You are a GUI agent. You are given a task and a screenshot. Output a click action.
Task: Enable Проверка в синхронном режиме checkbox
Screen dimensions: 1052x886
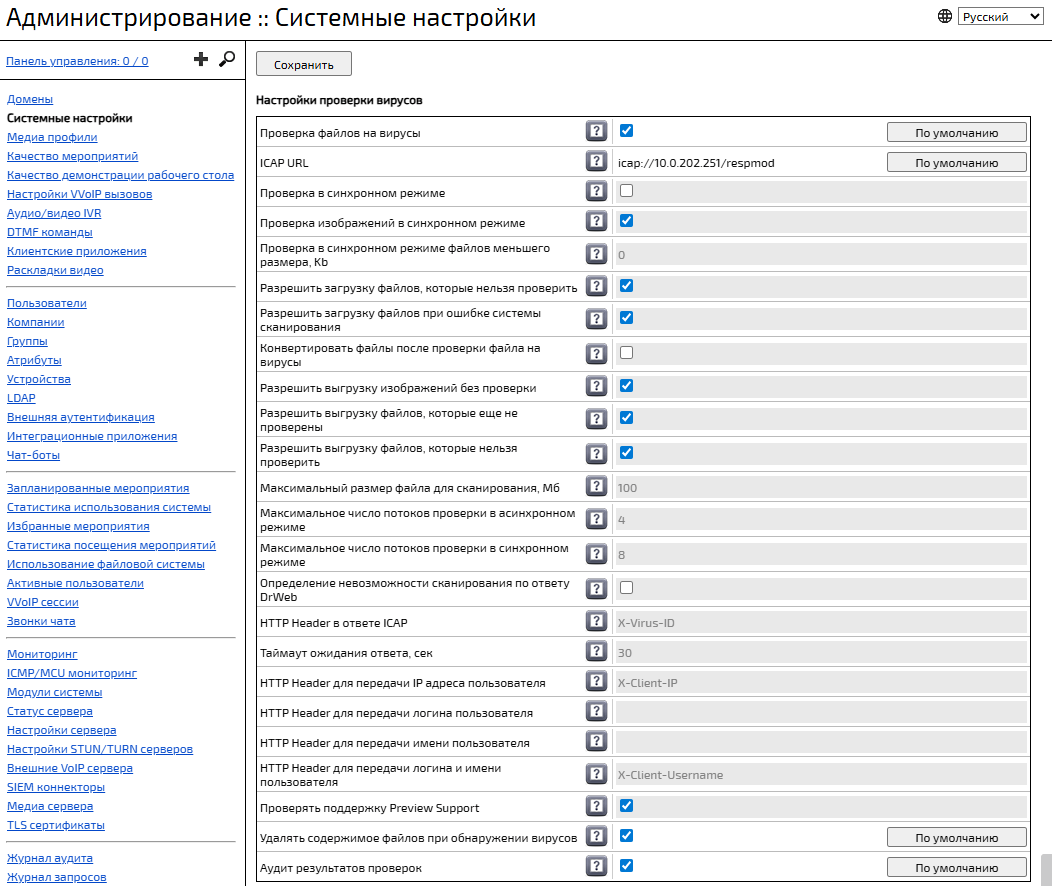click(626, 191)
